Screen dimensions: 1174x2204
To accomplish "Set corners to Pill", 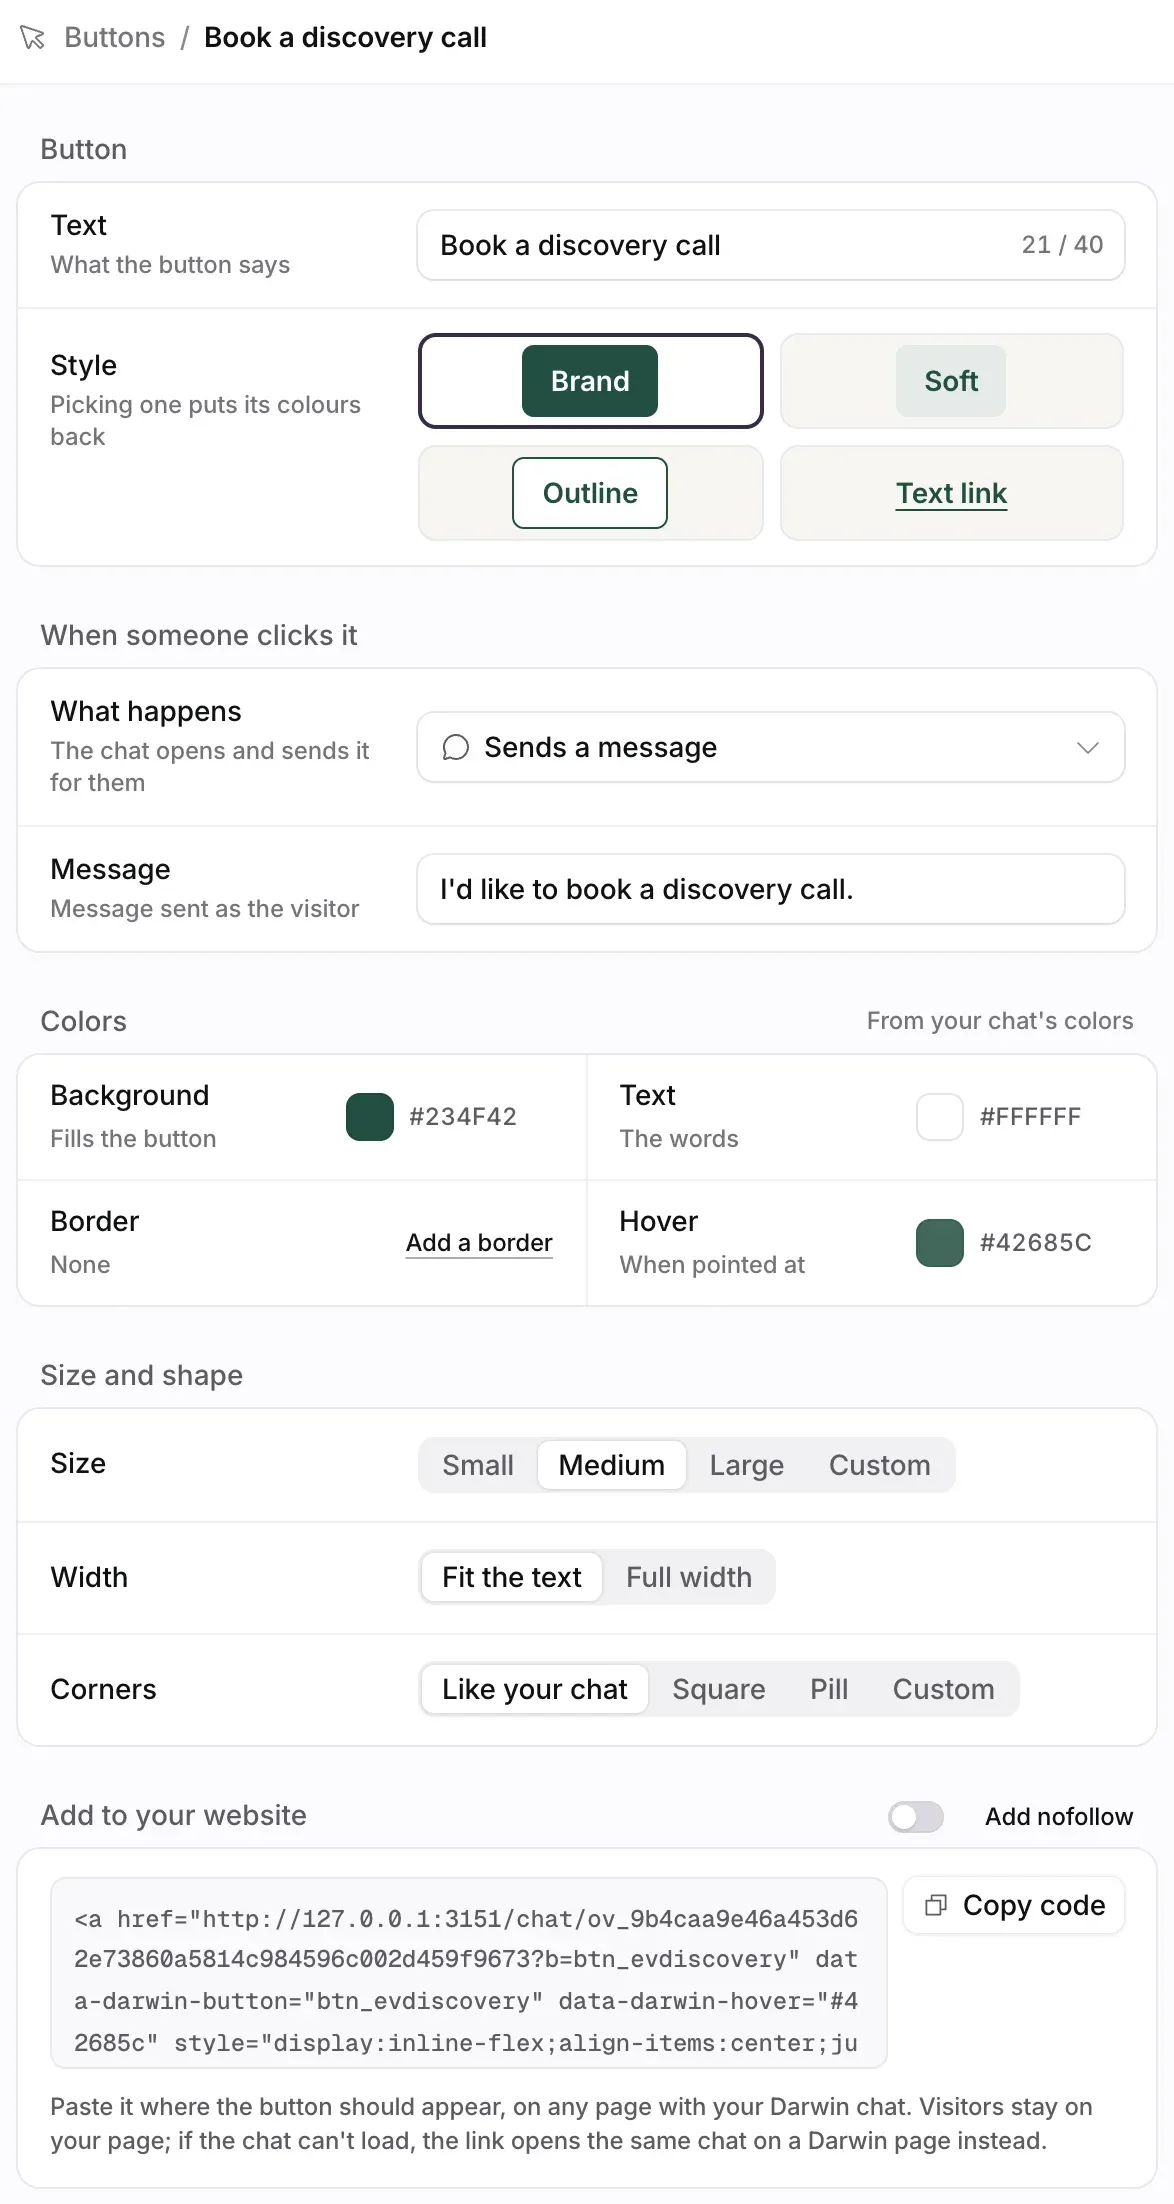I will coord(829,1689).
